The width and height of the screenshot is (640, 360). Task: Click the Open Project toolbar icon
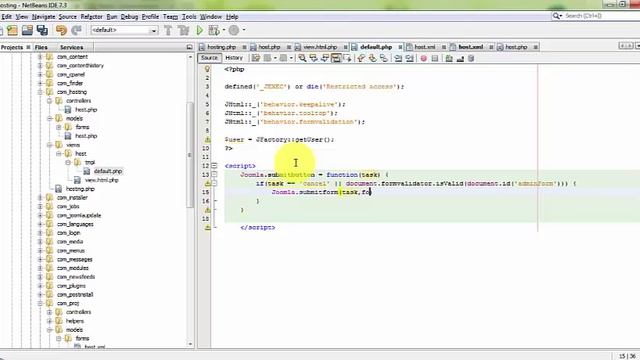click(x=27, y=30)
